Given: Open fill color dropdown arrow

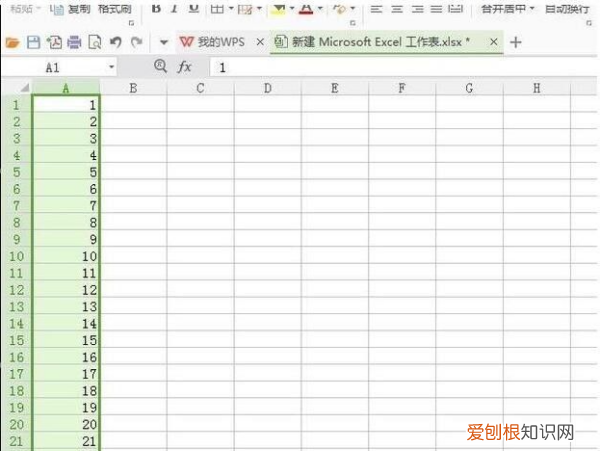Looking at the screenshot, I should [292, 8].
